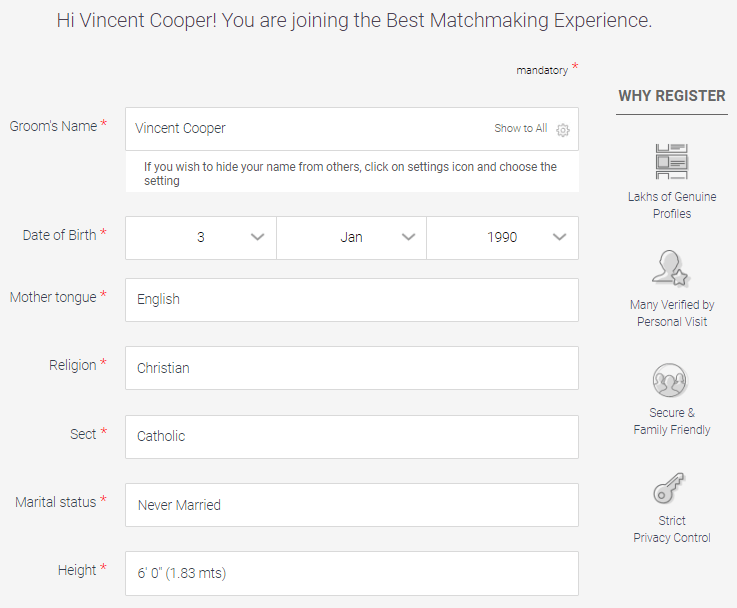
Task: Click the Secure & Family Friendly text
Action: 672,421
